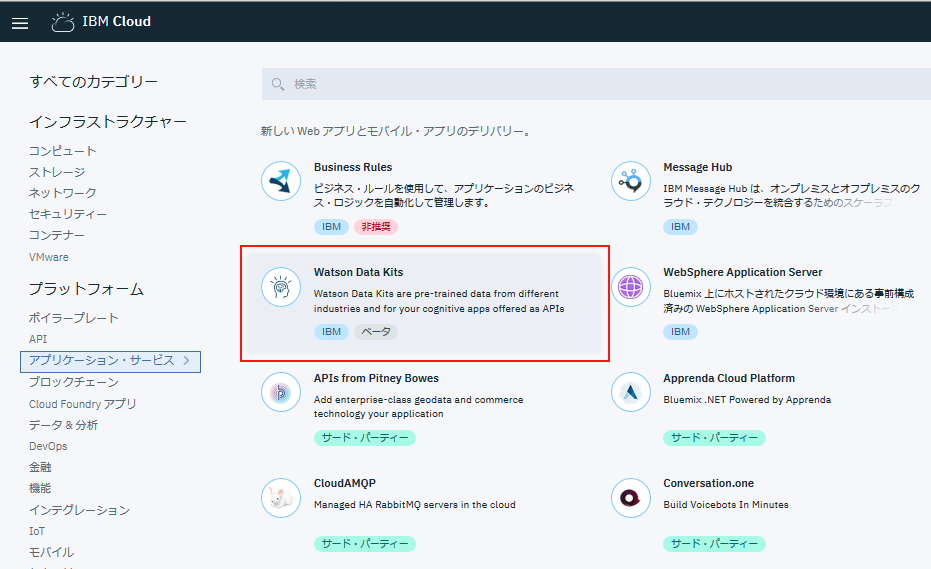Select モバイル category
Screen dimensions: 931x569
click(x=52, y=552)
